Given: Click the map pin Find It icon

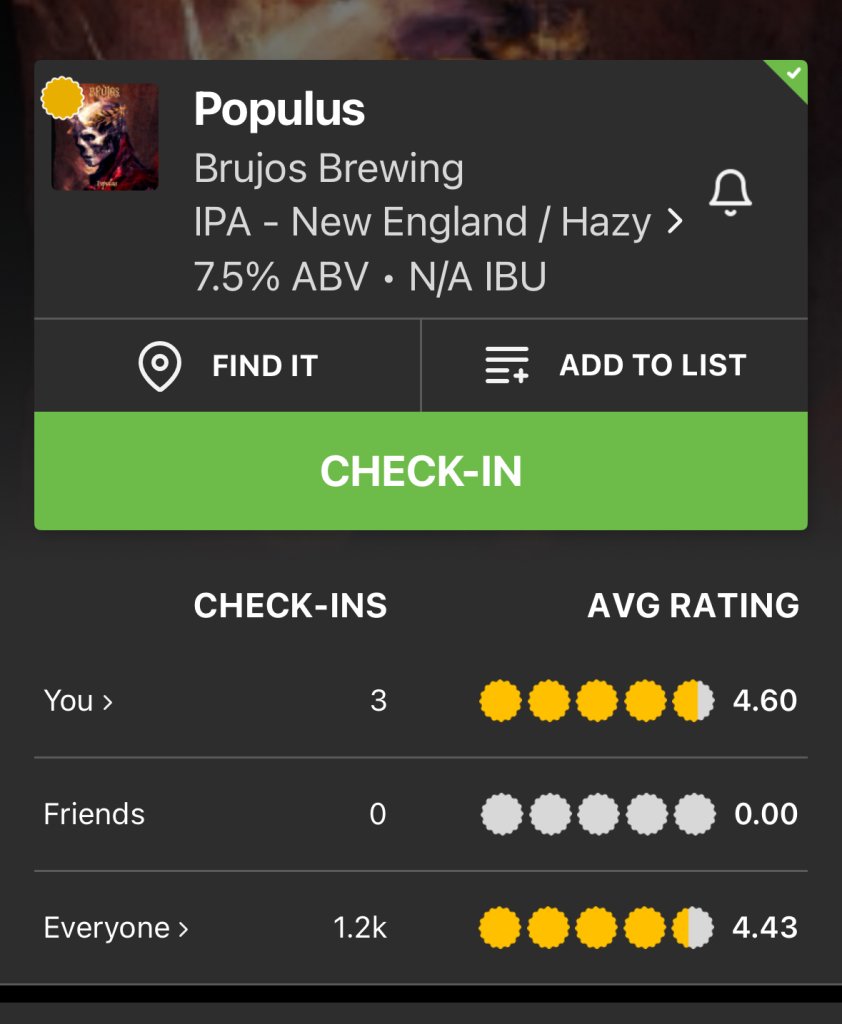Looking at the screenshot, I should 159,366.
